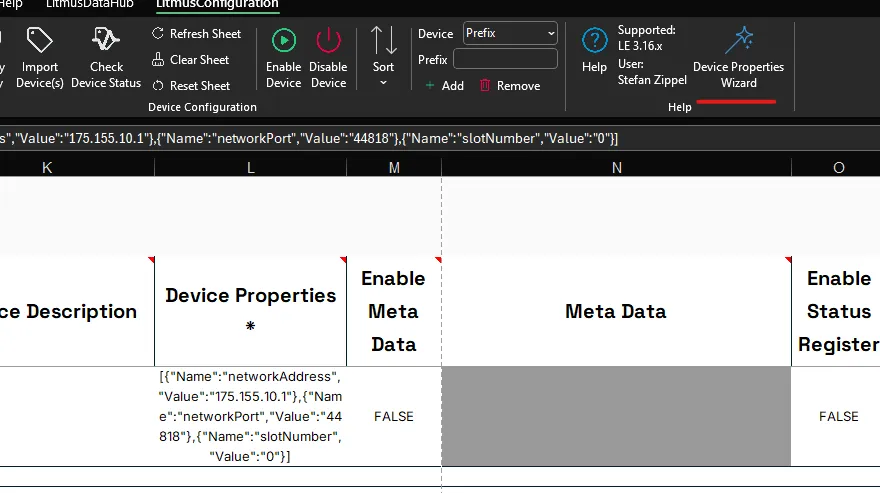Select the networkAddress JSON properties cell

(x=250, y=417)
